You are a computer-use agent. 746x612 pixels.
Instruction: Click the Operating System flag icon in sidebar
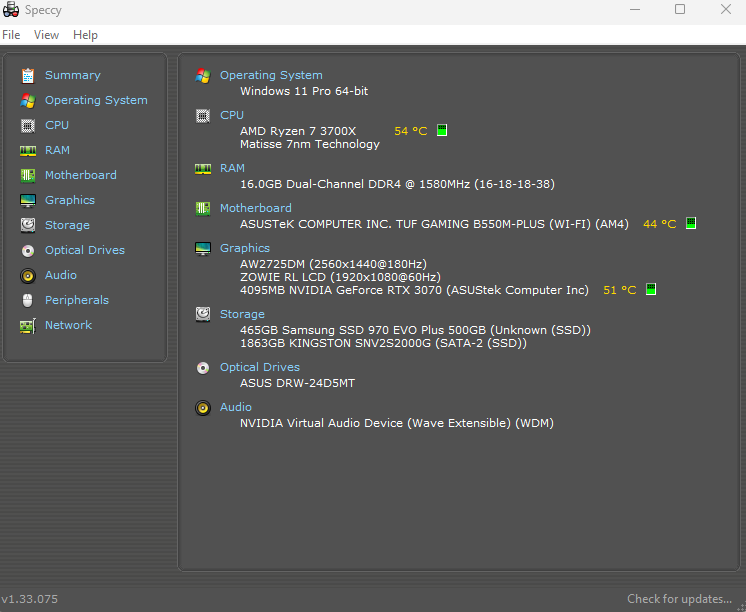(28, 100)
